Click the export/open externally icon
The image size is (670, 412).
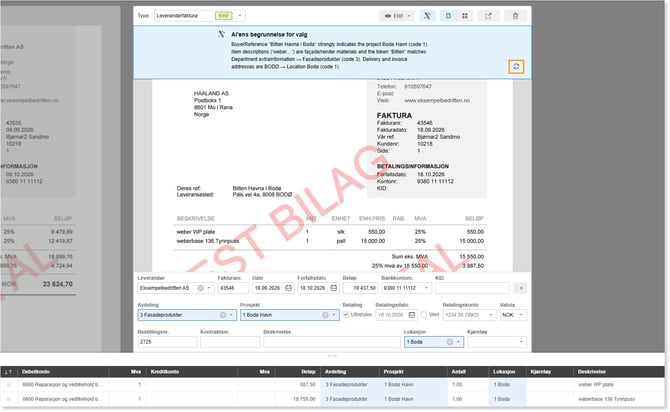pyautogui.click(x=488, y=16)
